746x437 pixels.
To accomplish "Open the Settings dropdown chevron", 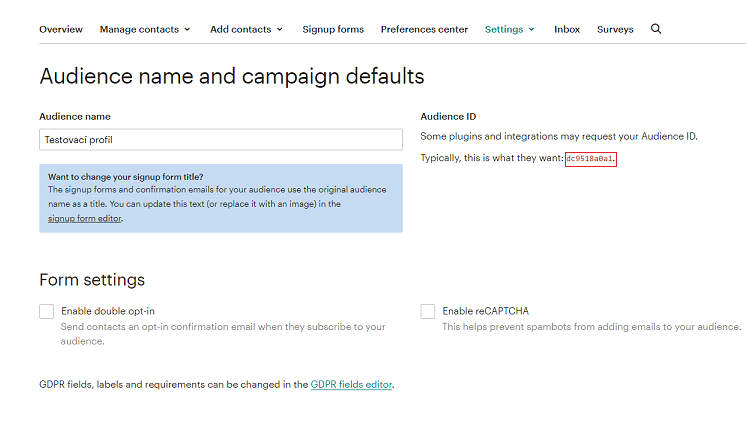I will point(531,29).
